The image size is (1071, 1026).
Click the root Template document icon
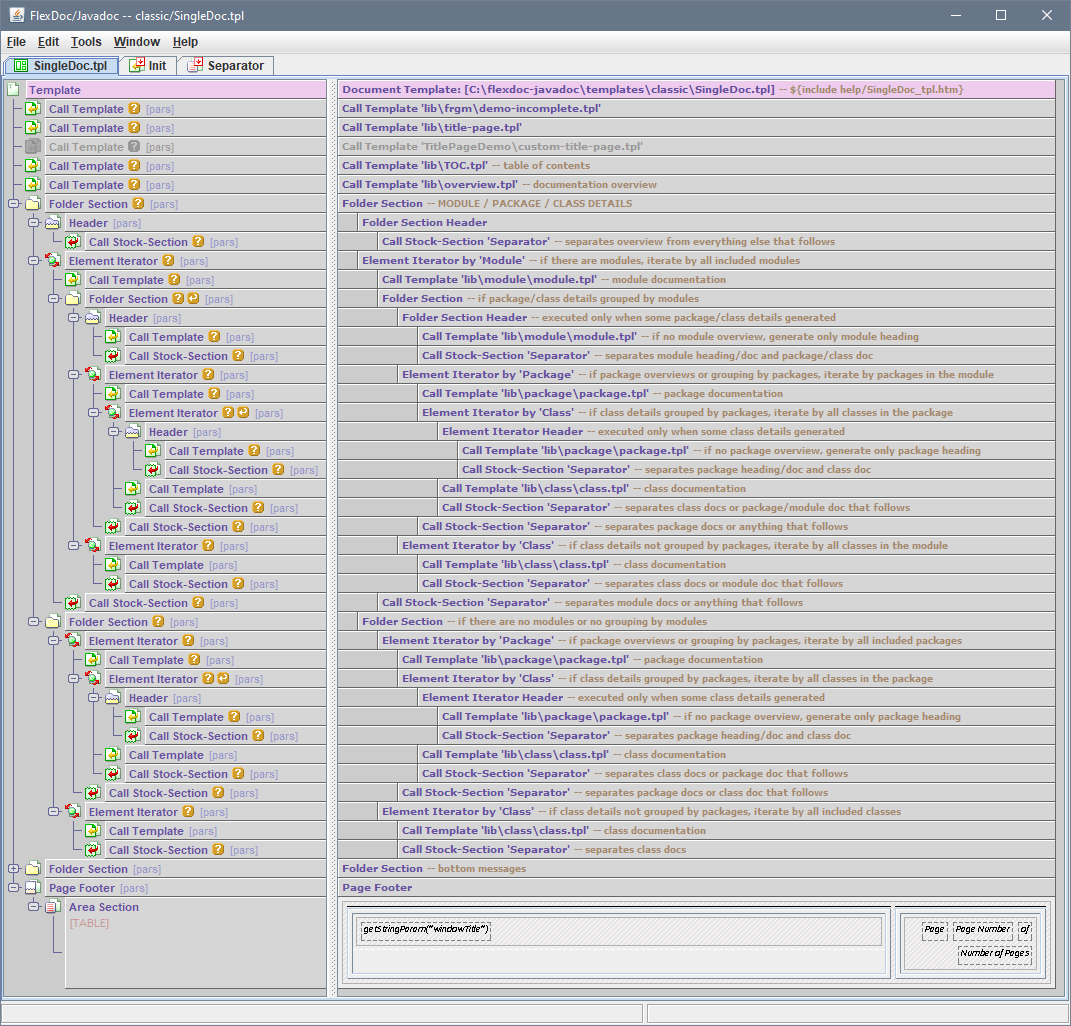point(13,90)
